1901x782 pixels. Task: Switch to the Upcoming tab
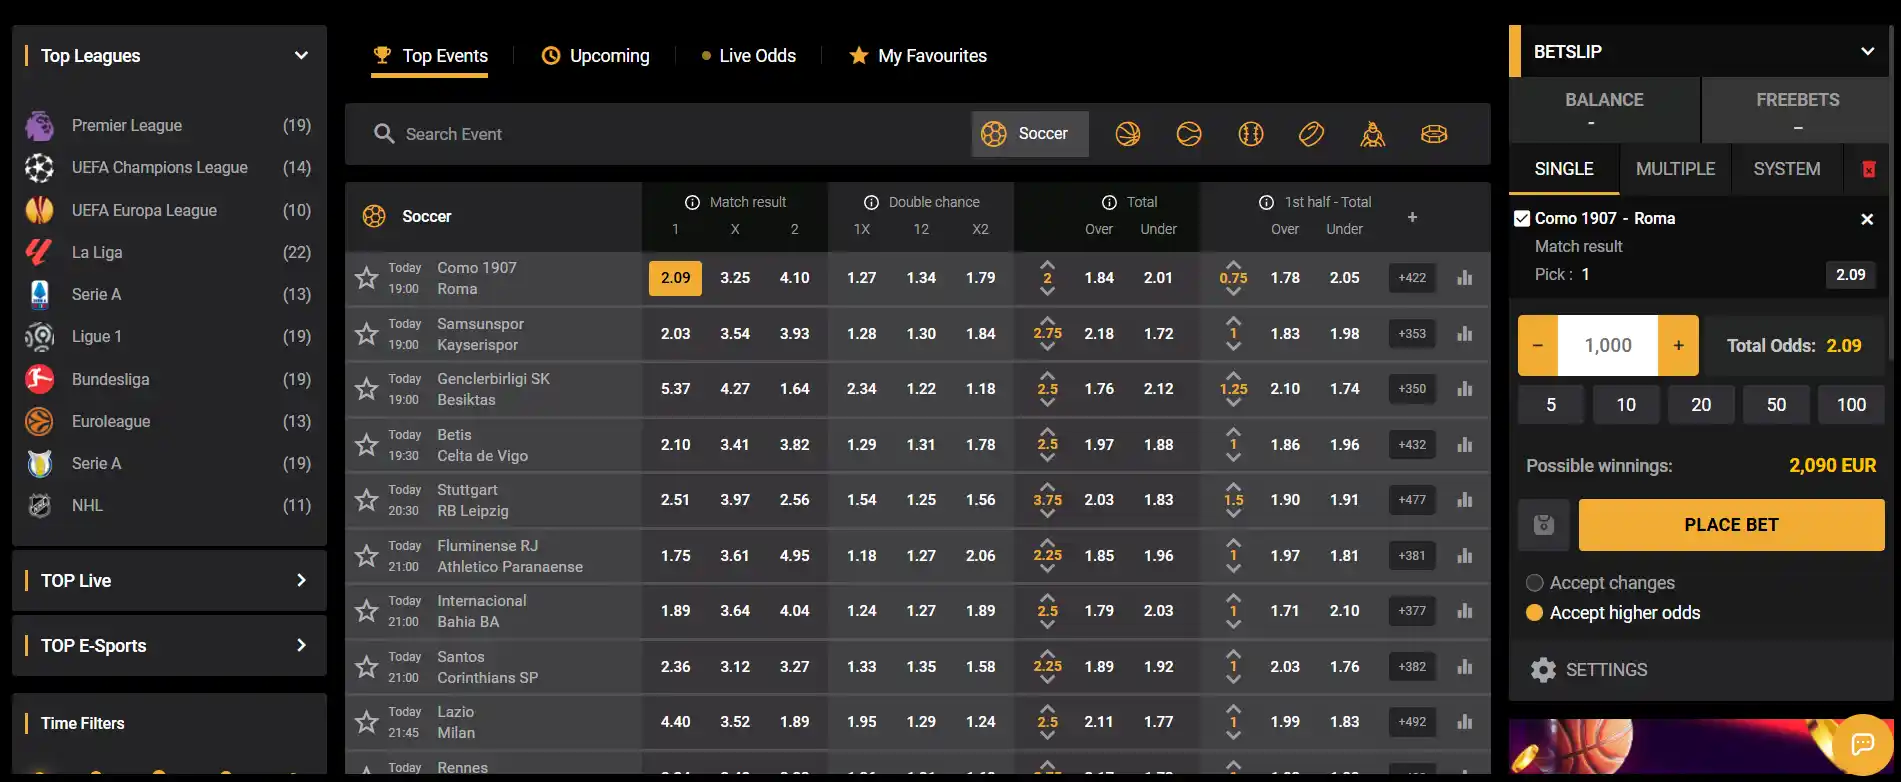(595, 56)
